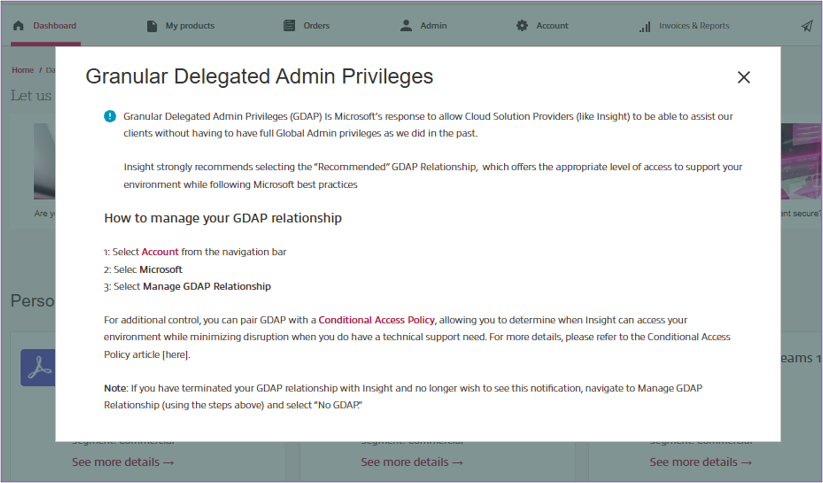Close the Granular Delegated Admin Privileges dialog
Screen dimensions: 823x483
coord(743,77)
